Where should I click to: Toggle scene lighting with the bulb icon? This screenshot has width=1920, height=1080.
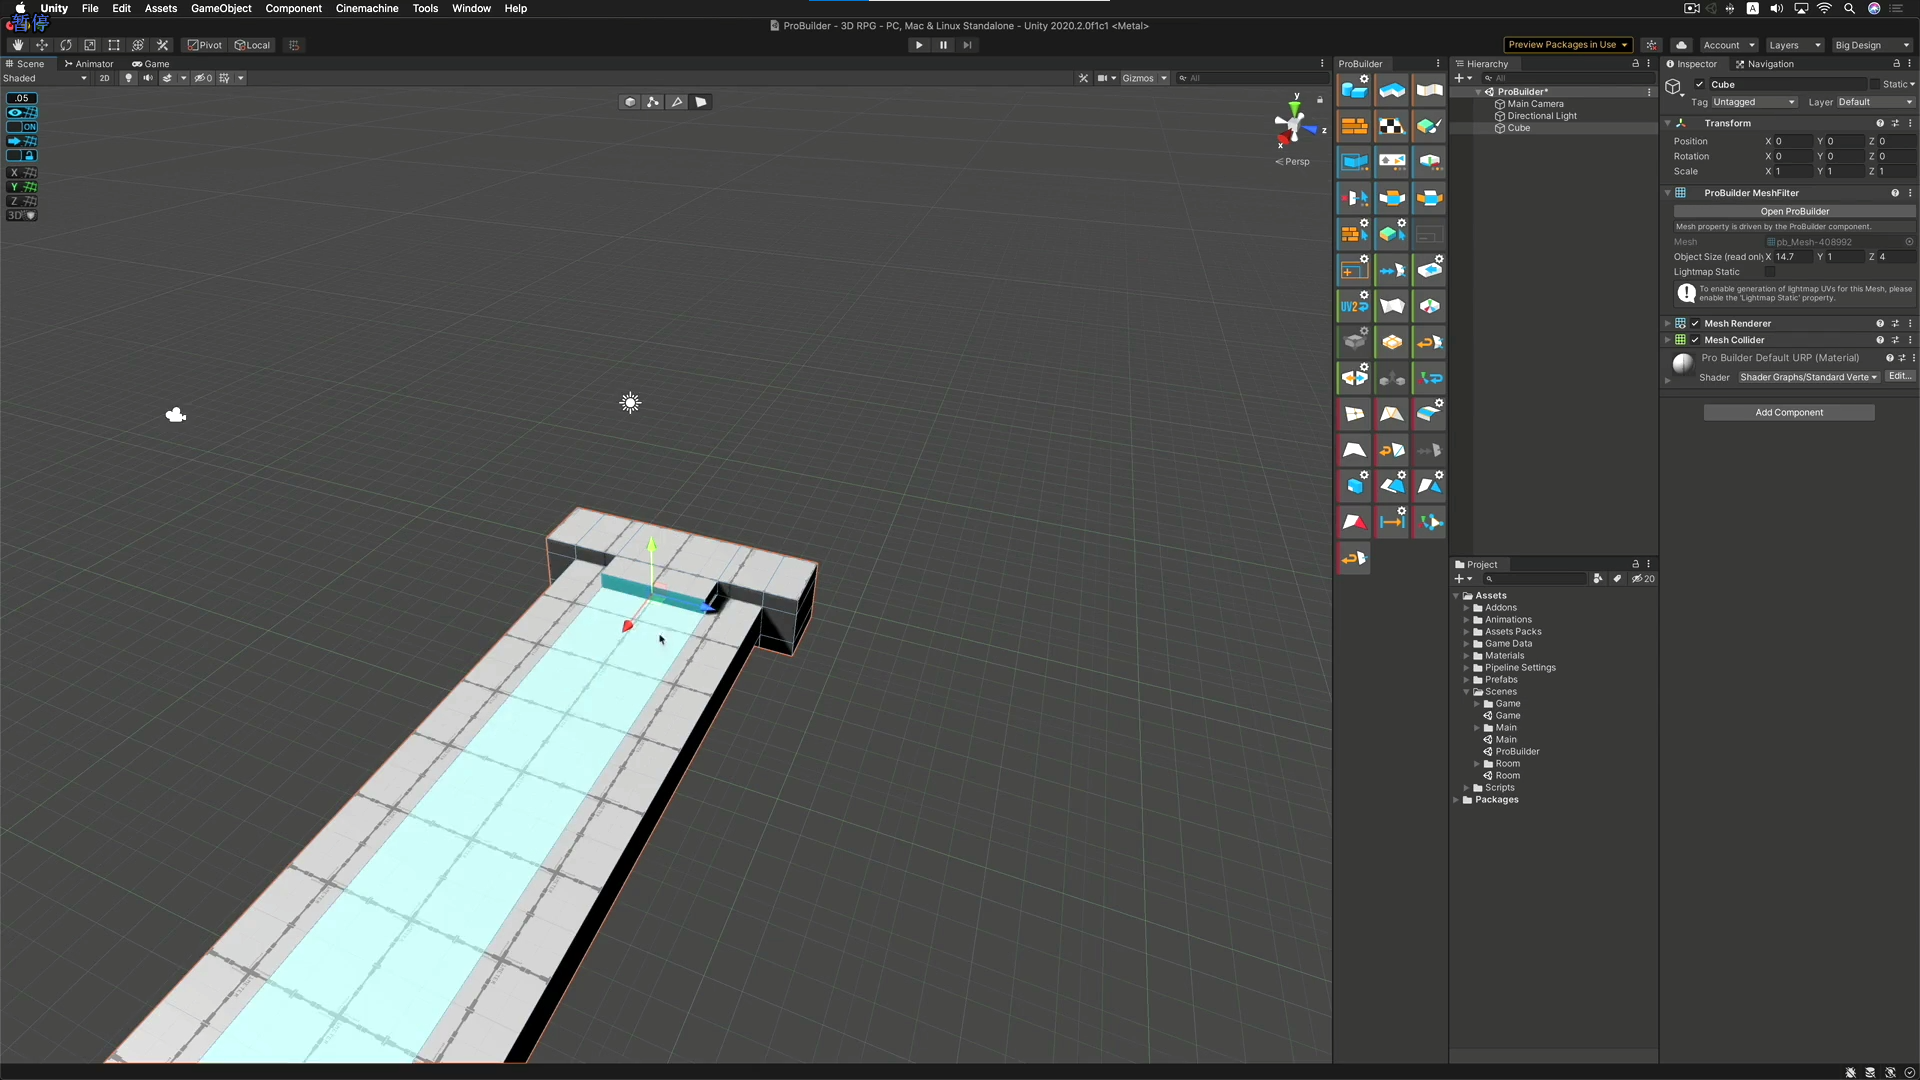point(129,78)
